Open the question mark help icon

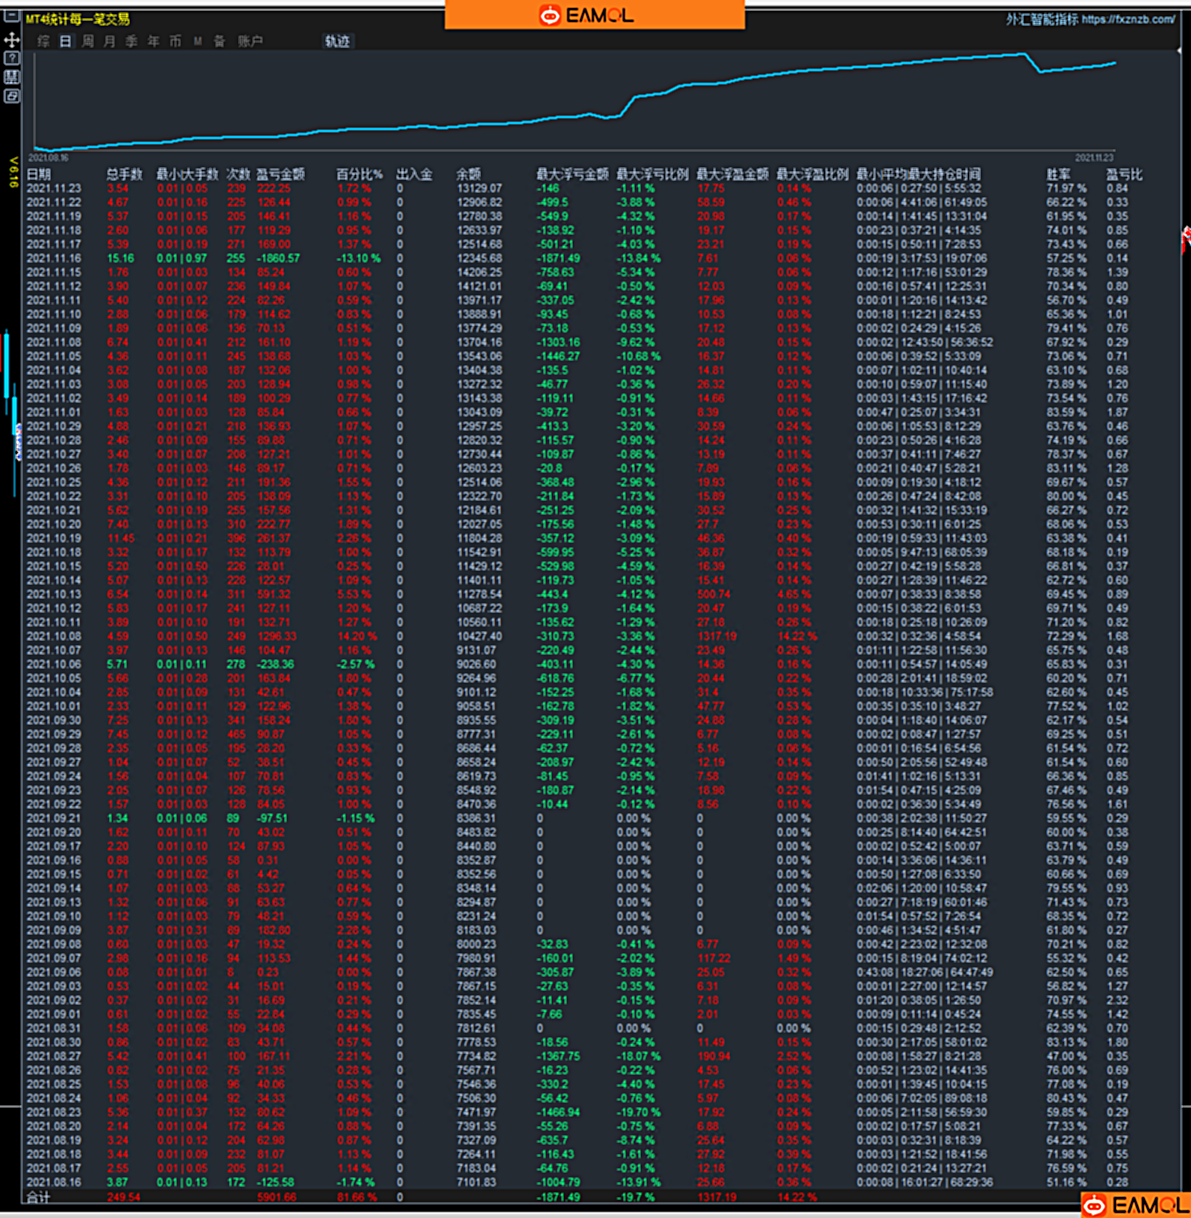(x=12, y=59)
